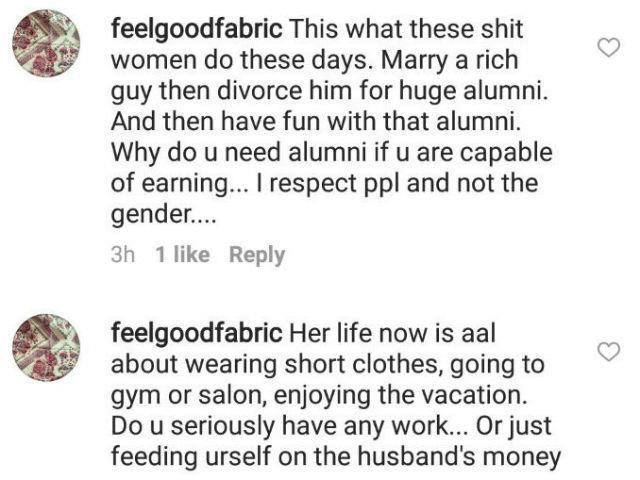The height and width of the screenshot is (480, 640).
Task: Click Reply under the first comment
Action: [257, 256]
